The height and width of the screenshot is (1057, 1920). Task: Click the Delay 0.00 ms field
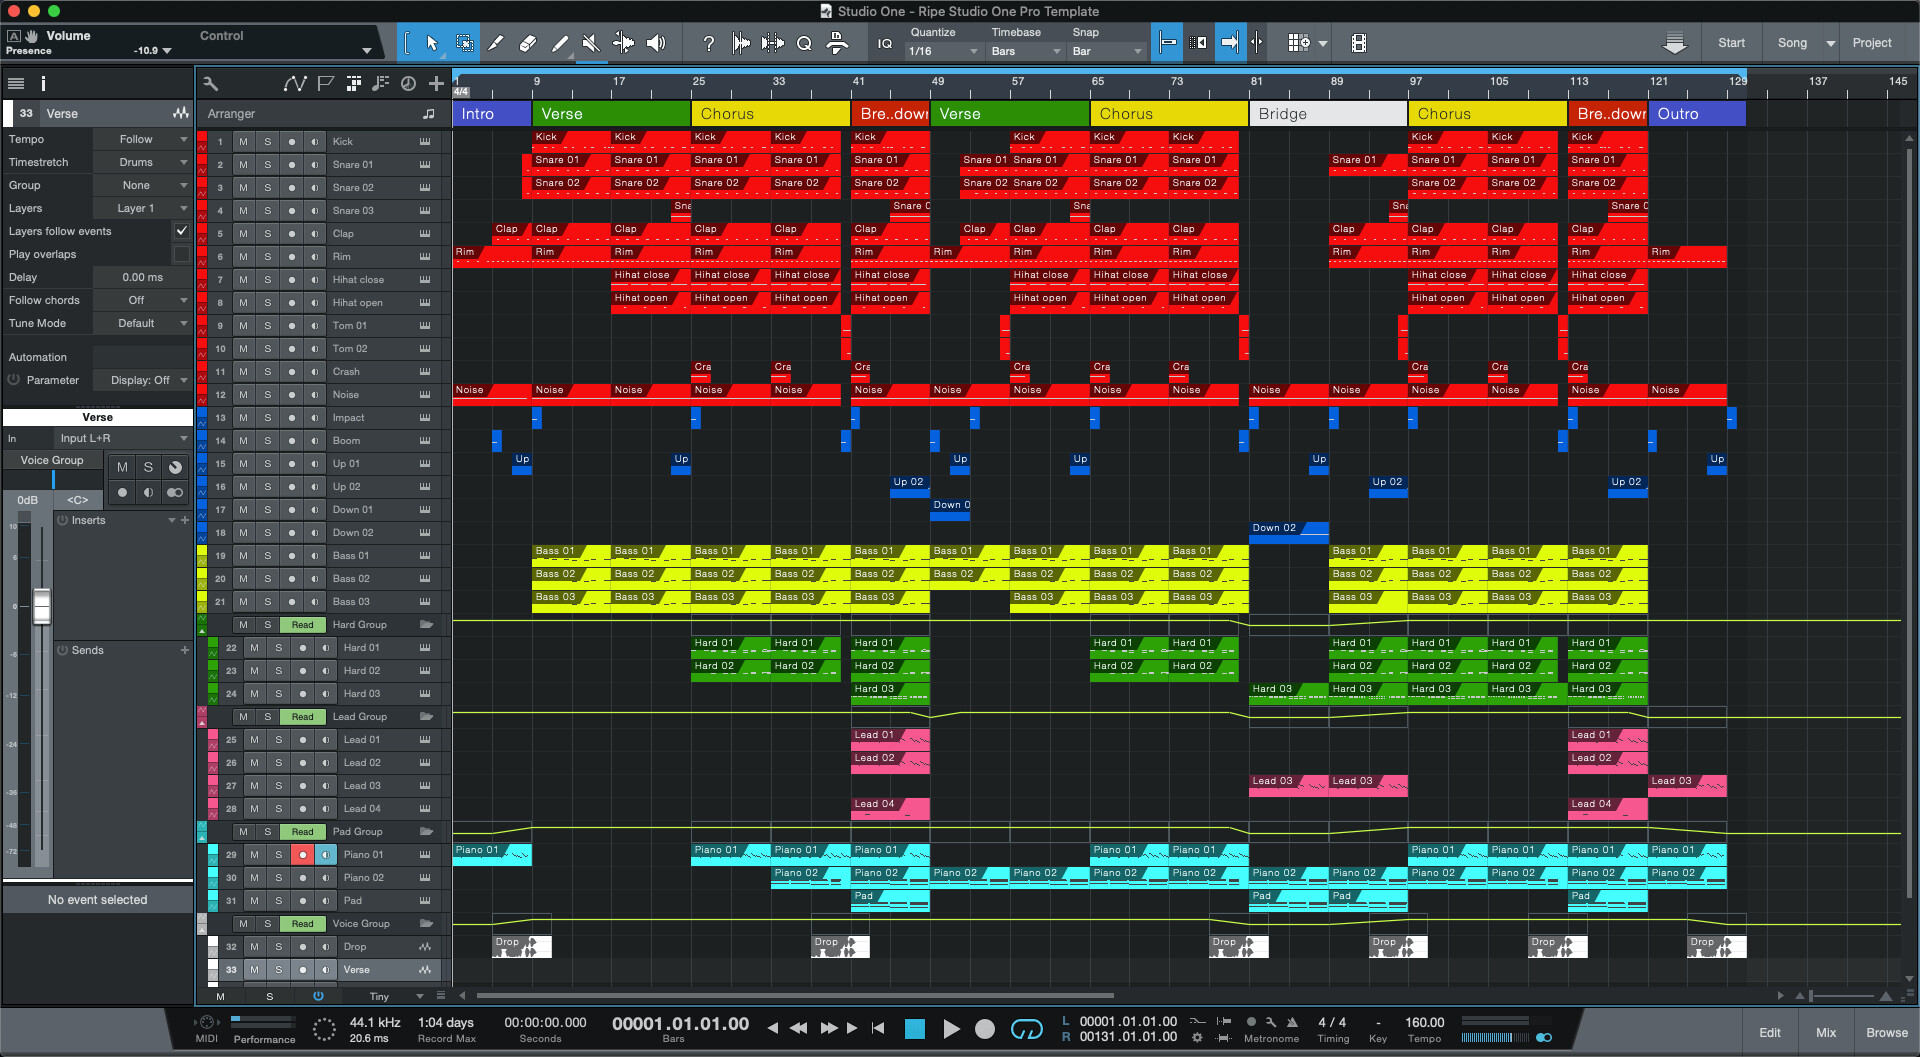(141, 277)
